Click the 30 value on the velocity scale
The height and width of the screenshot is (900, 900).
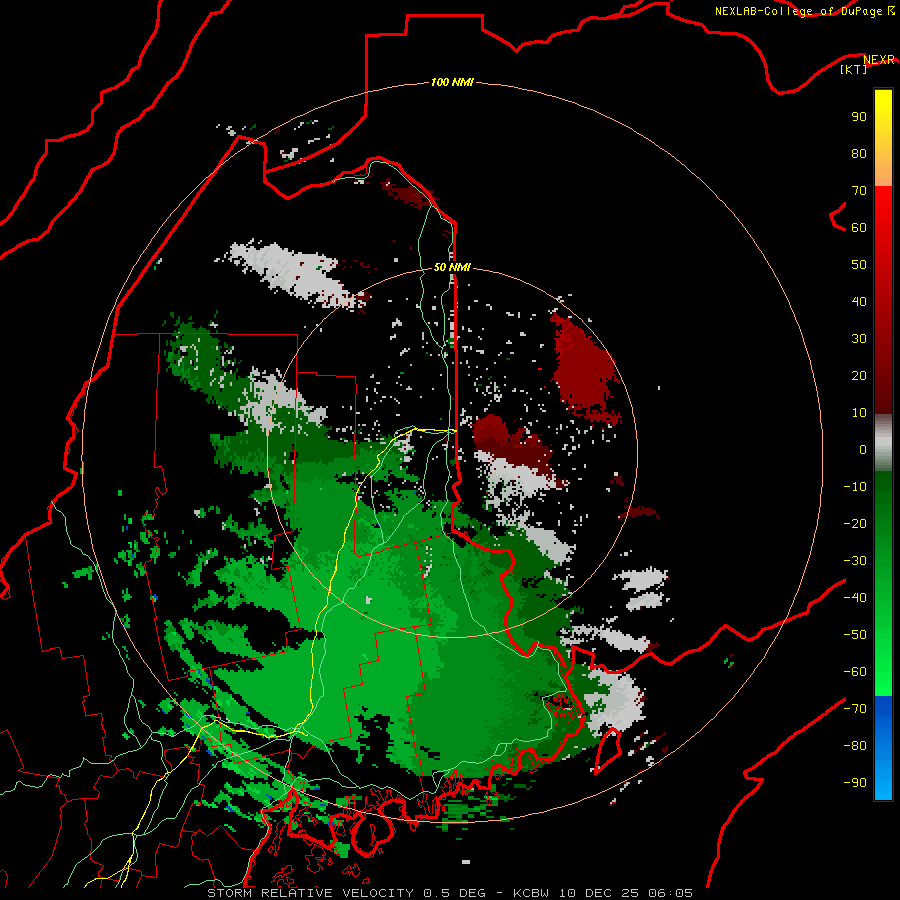pos(859,339)
